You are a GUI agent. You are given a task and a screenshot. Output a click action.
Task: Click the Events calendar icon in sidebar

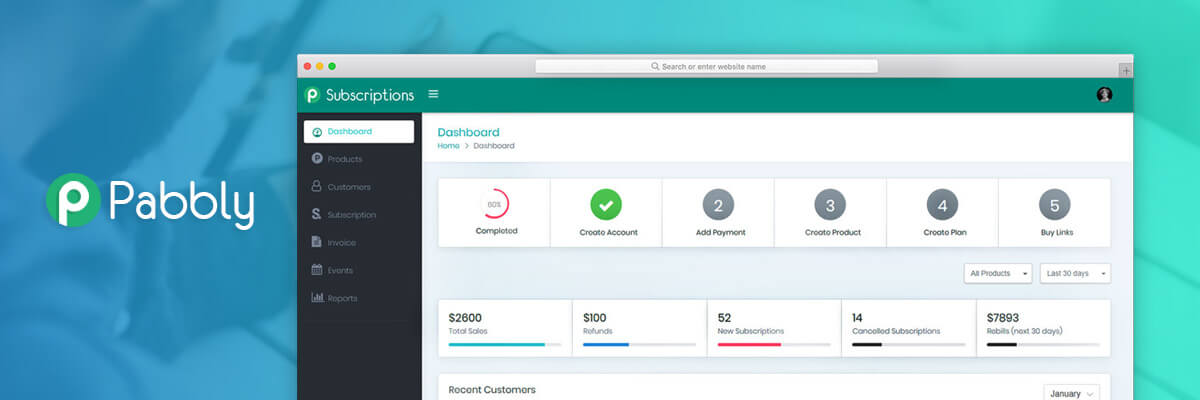[317, 270]
